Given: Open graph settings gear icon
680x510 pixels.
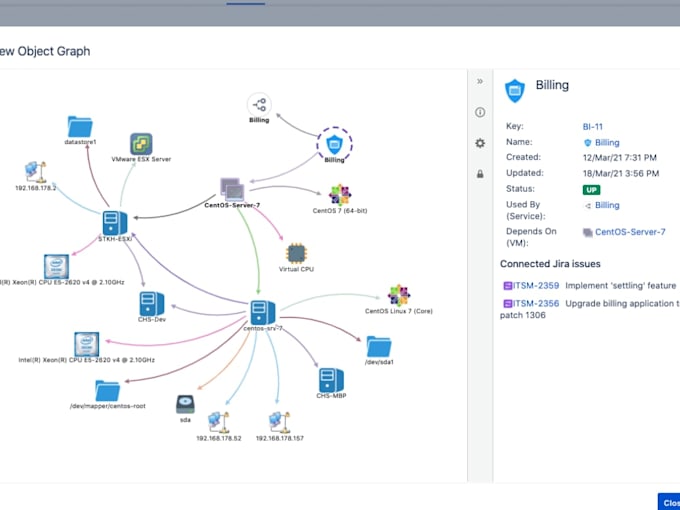Looking at the screenshot, I should (480, 143).
